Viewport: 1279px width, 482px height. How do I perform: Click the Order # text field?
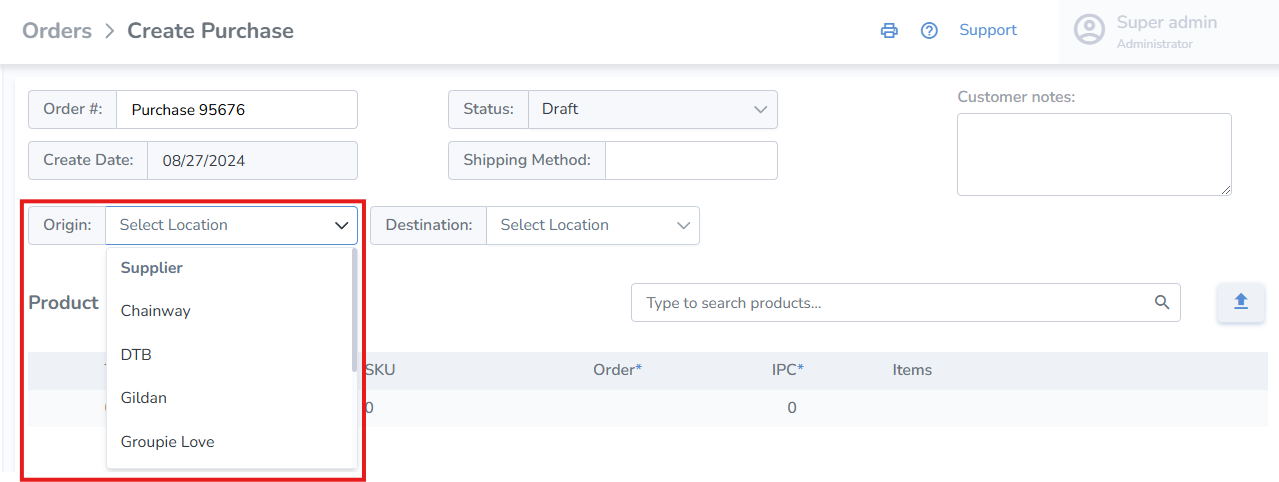pyautogui.click(x=236, y=110)
